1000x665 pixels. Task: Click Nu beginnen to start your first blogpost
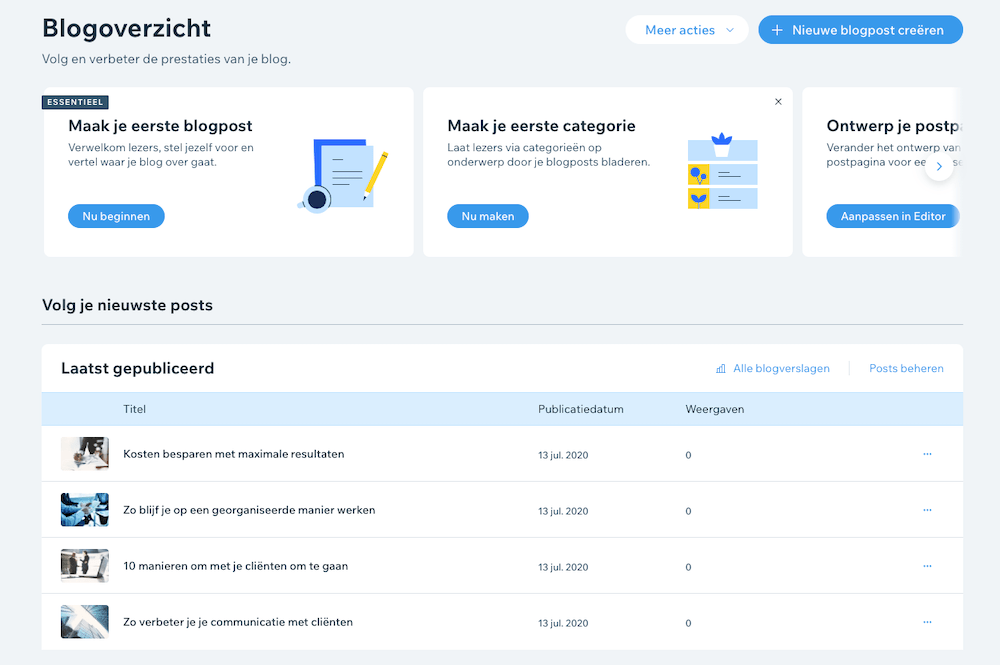pos(116,215)
